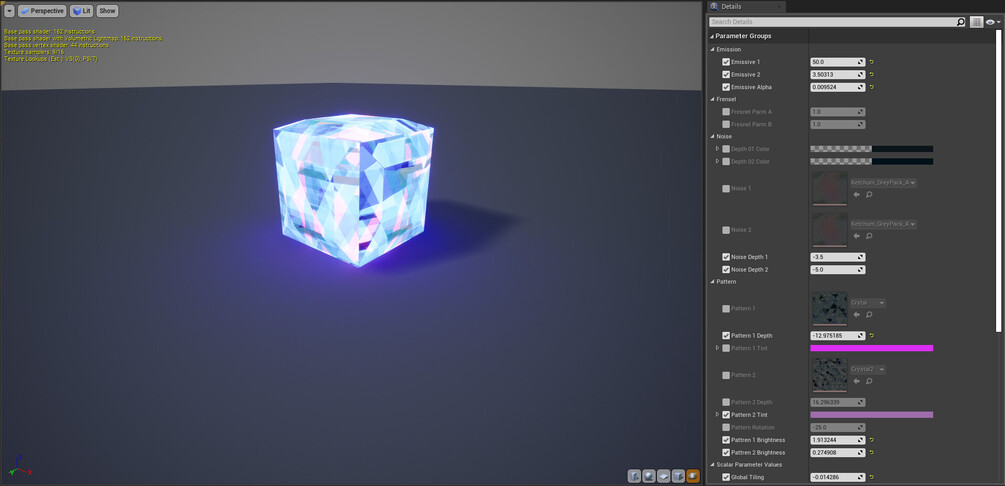This screenshot has height=486, width=1005.
Task: Expand Pattern 2 Tint color channels
Action: click(x=718, y=415)
